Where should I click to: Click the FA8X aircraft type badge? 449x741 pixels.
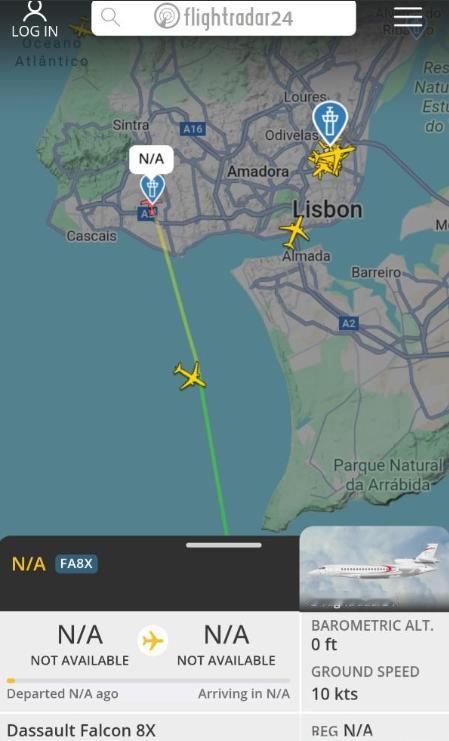click(x=77, y=563)
